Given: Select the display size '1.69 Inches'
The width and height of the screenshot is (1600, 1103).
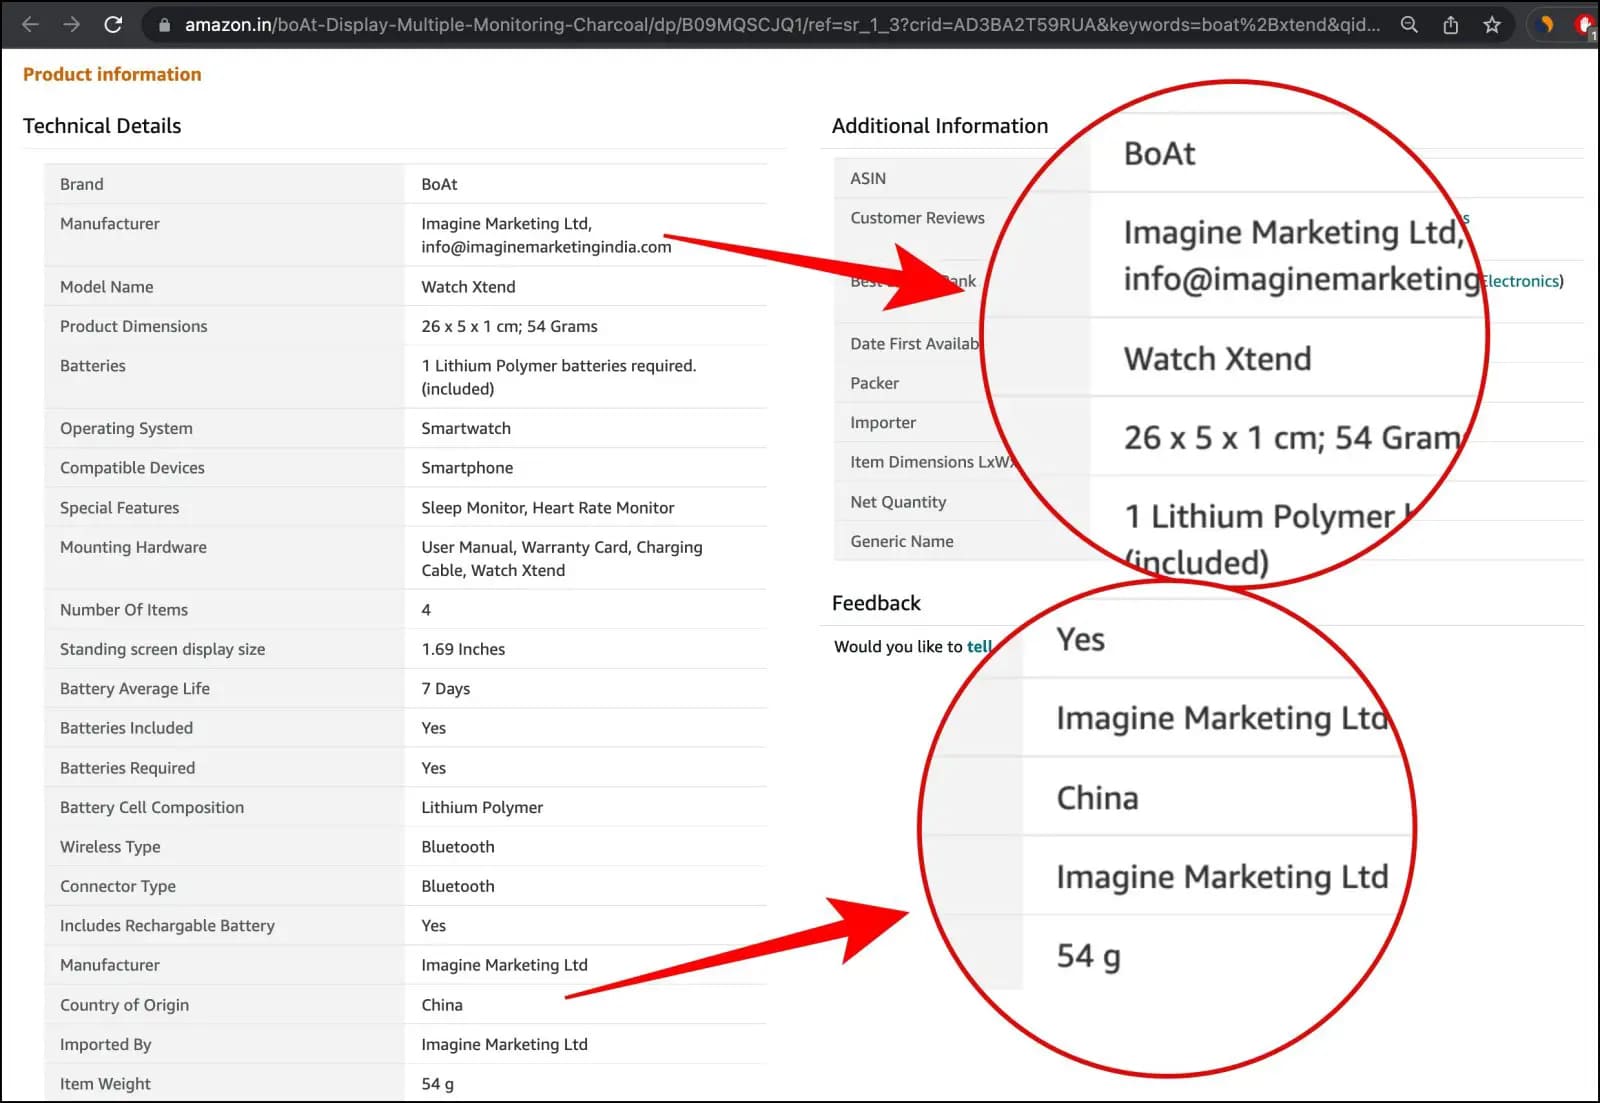Looking at the screenshot, I should (463, 649).
